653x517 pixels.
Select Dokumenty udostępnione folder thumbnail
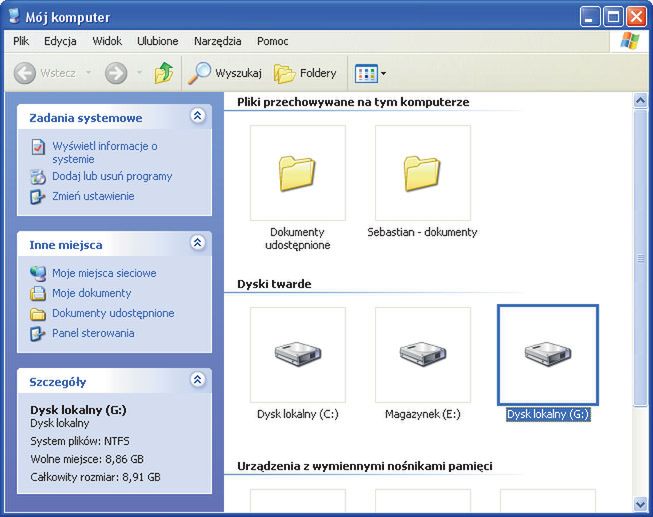pyautogui.click(x=298, y=173)
